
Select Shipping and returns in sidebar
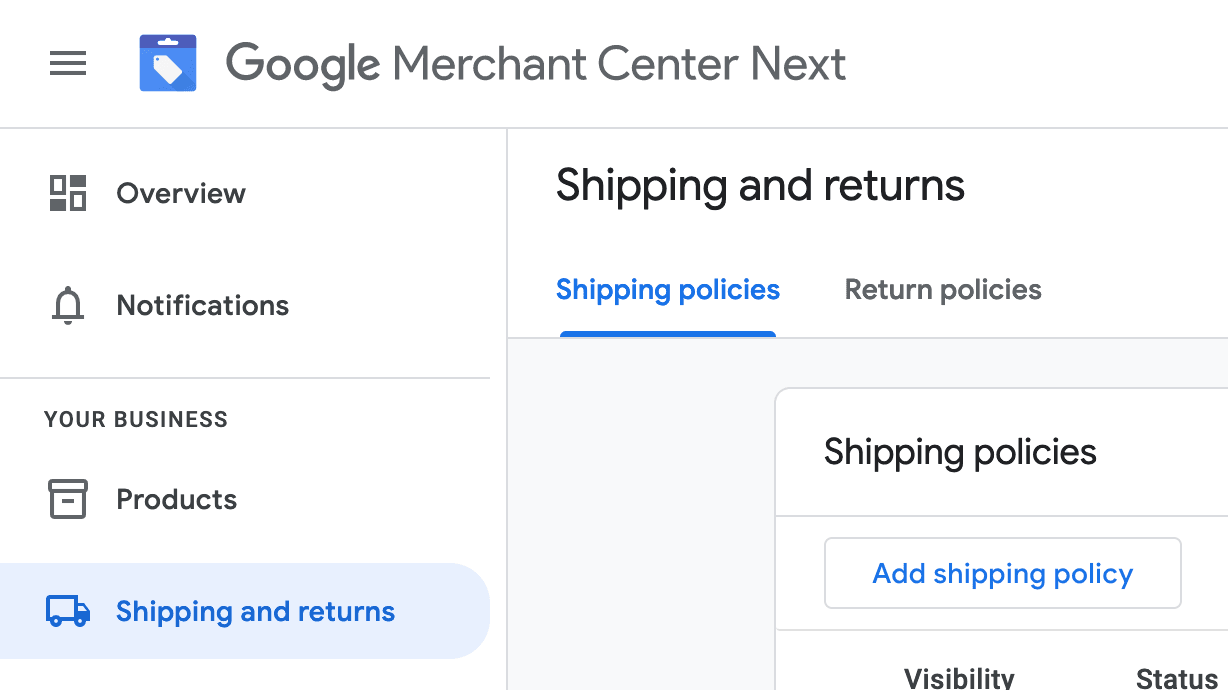point(255,610)
